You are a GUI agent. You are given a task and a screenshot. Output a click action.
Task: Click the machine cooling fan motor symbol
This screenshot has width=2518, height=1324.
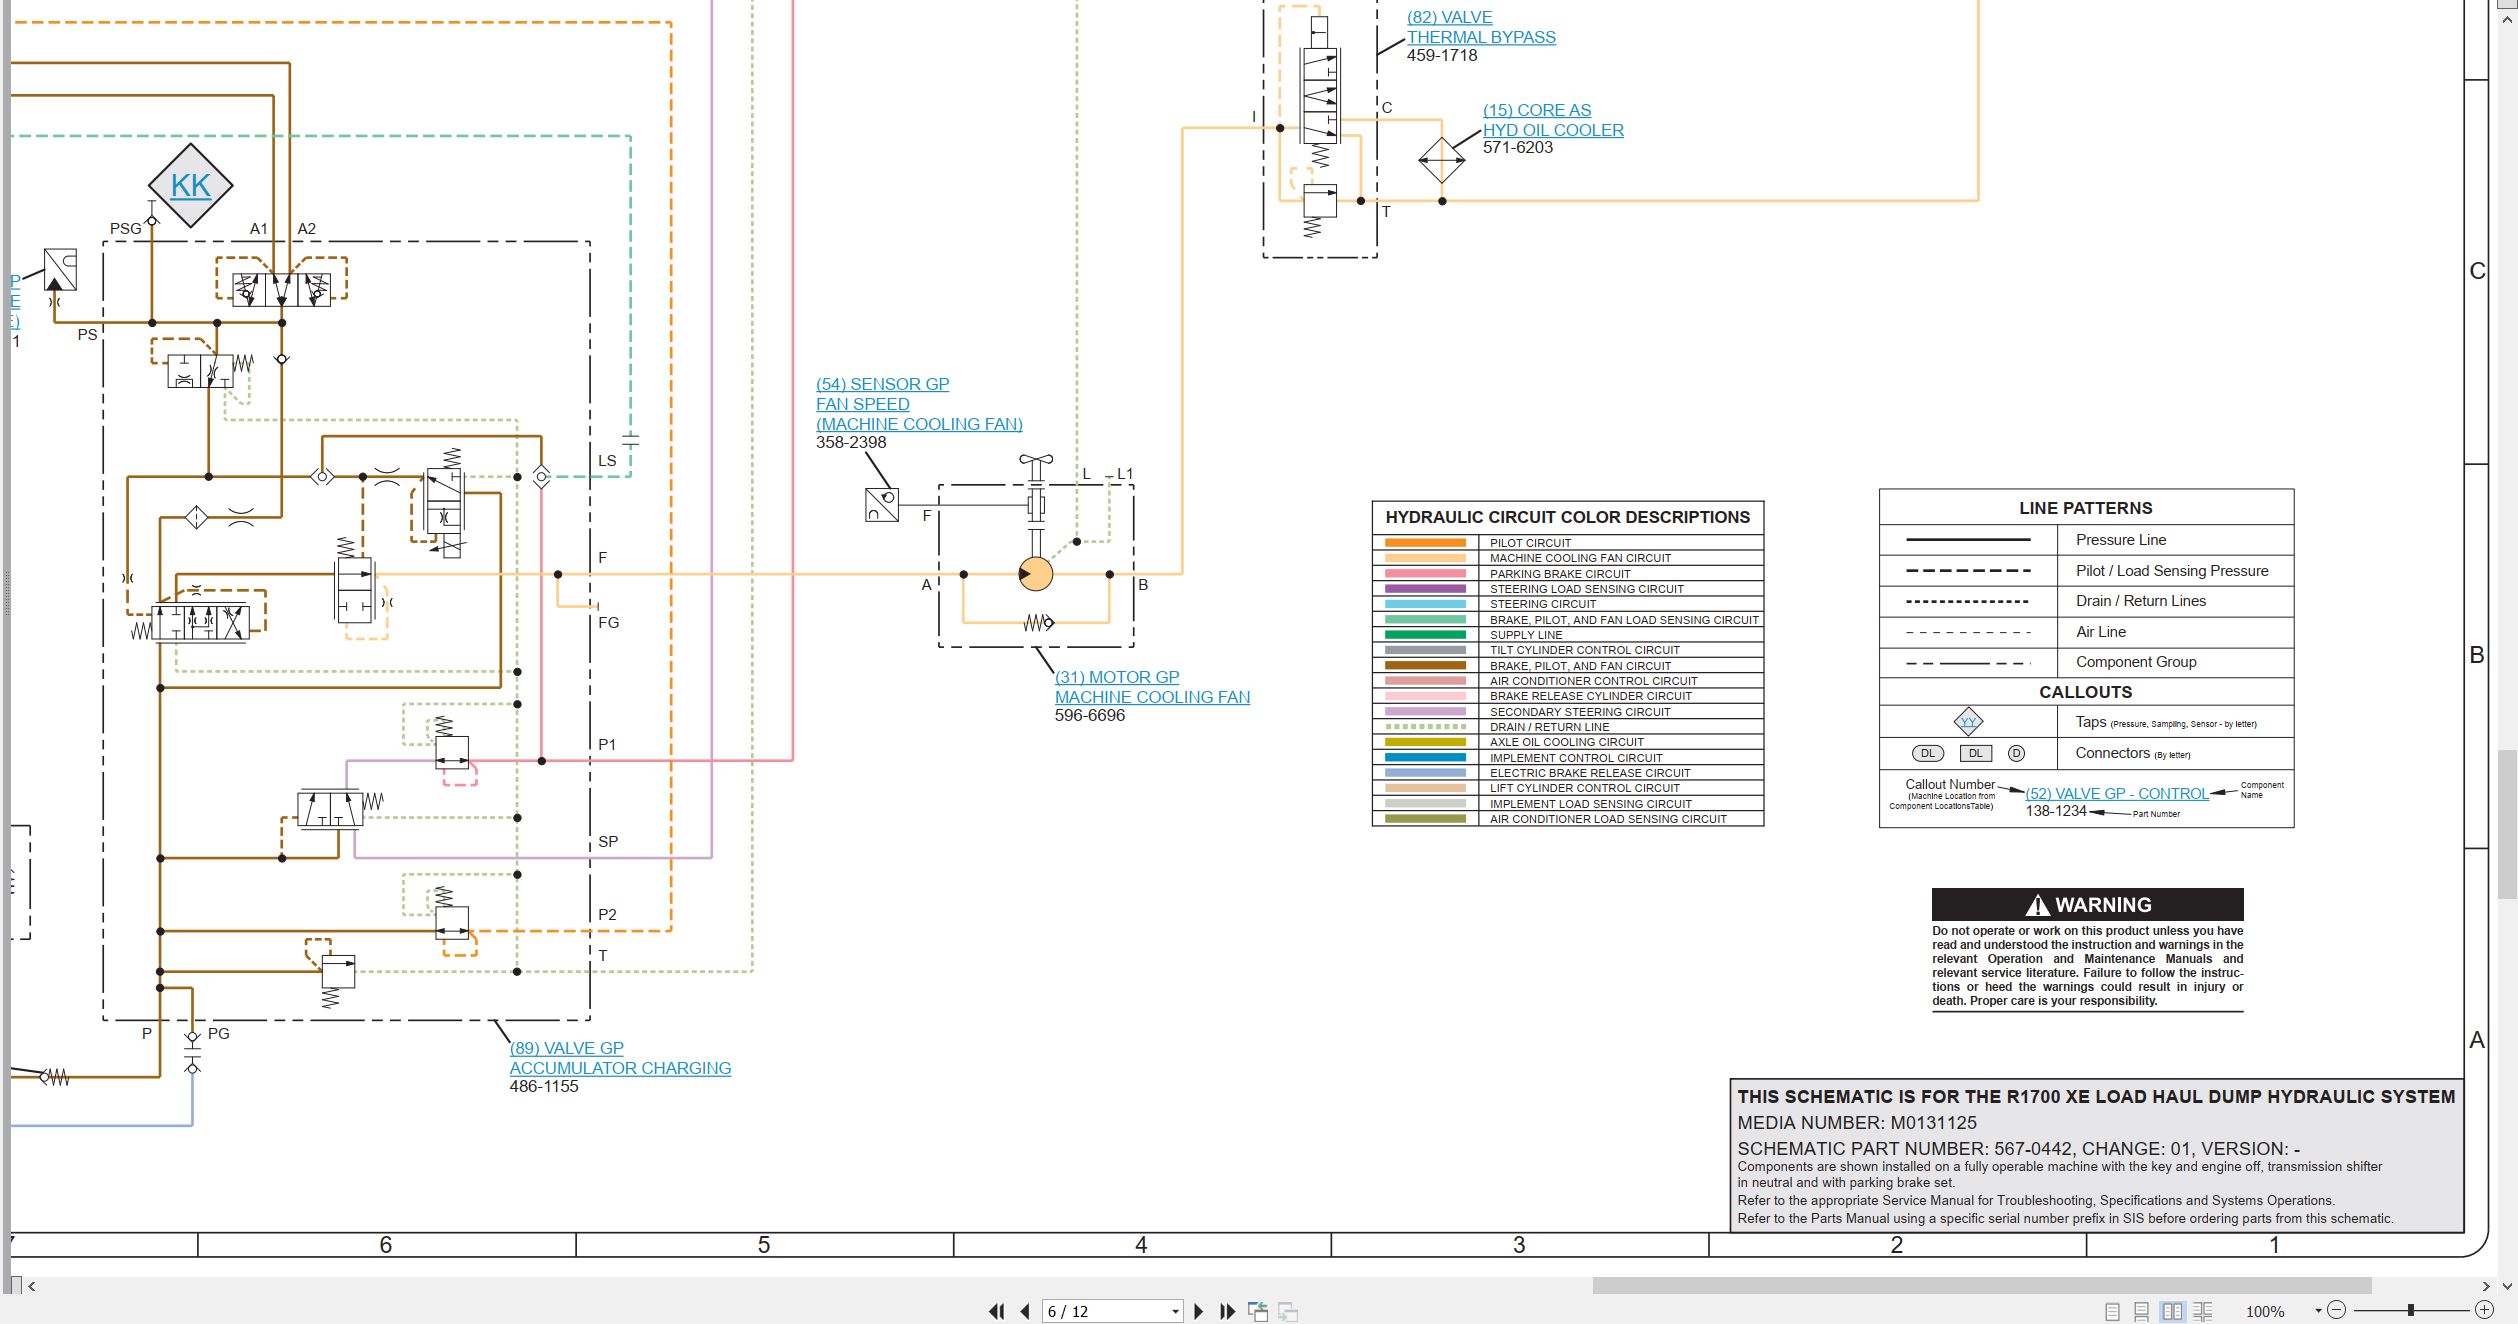1035,574
